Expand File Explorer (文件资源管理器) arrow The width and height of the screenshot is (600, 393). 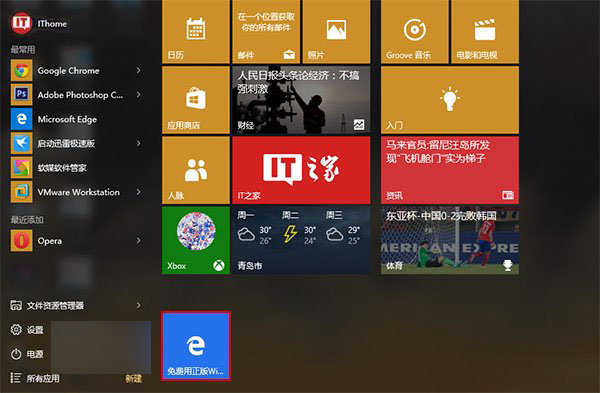139,305
